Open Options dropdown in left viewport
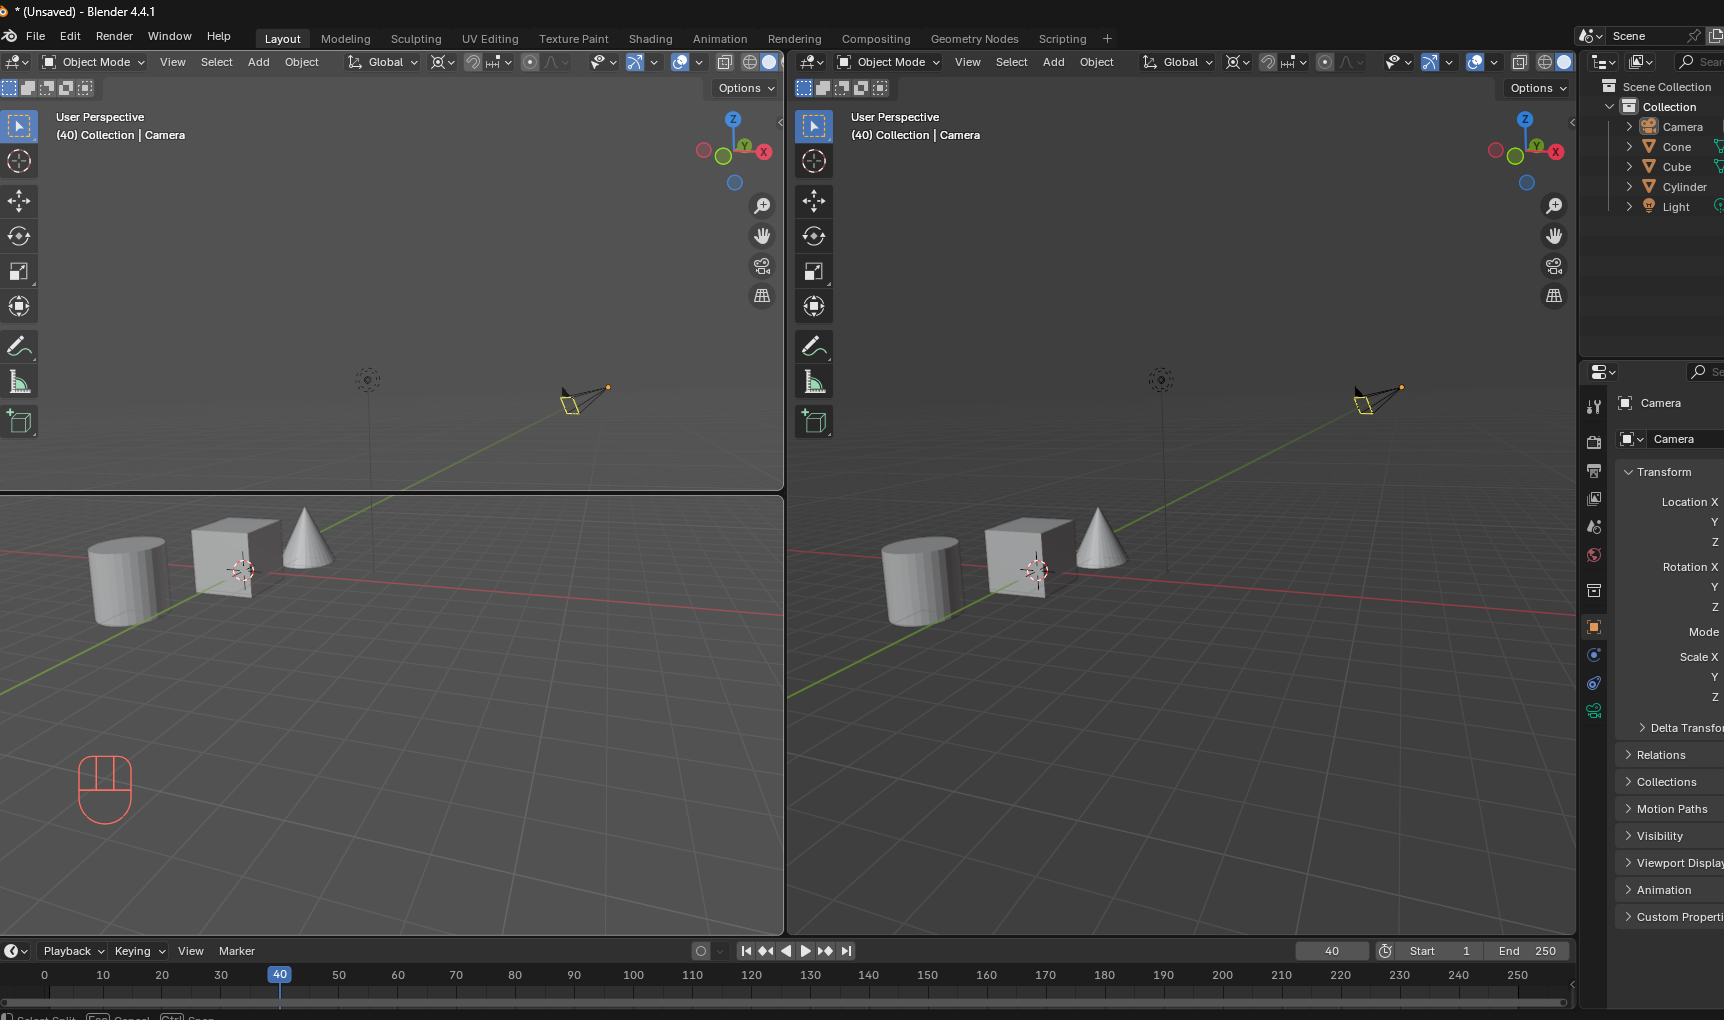The width and height of the screenshot is (1724, 1020). [746, 88]
